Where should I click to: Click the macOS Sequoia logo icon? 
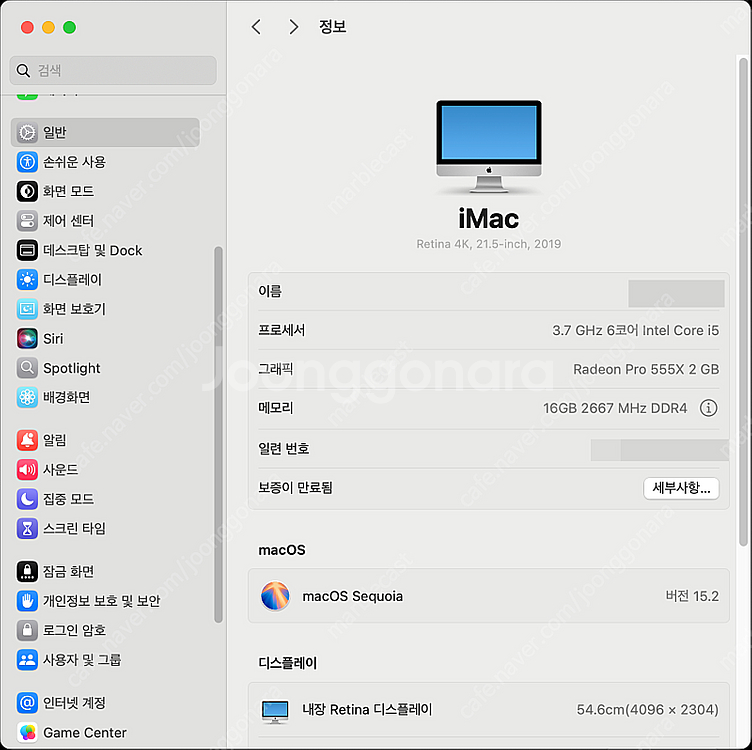pyautogui.click(x=275, y=596)
